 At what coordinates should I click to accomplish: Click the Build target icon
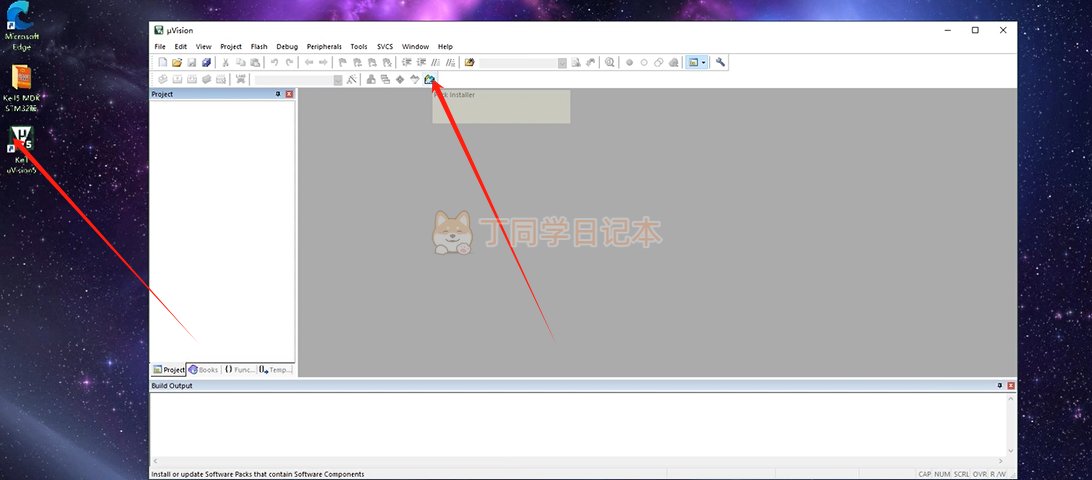click(177, 79)
